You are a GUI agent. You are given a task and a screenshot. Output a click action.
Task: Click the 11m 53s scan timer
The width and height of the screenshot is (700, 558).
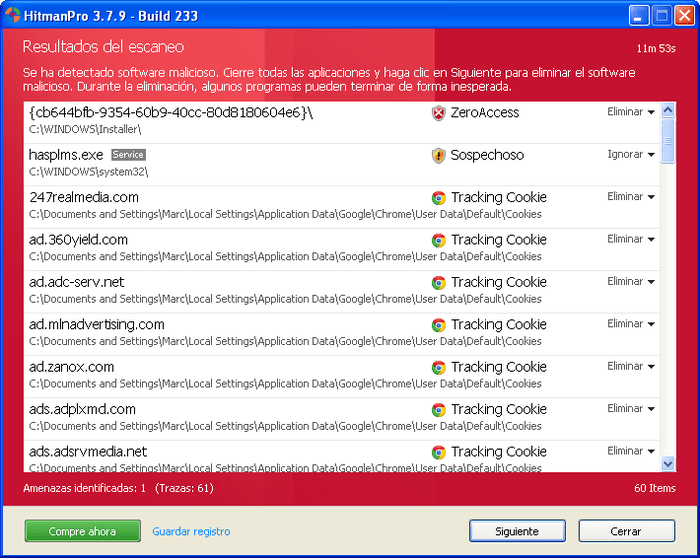pos(656,48)
